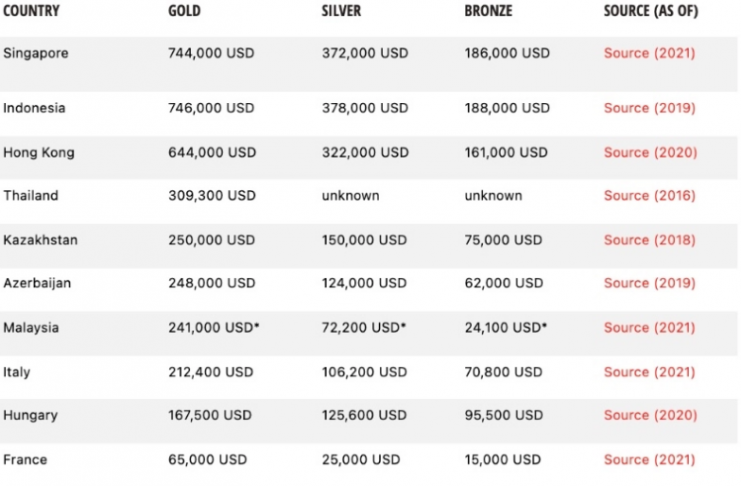Open the Singapore Source (2021) link
The image size is (741, 486).
(649, 53)
